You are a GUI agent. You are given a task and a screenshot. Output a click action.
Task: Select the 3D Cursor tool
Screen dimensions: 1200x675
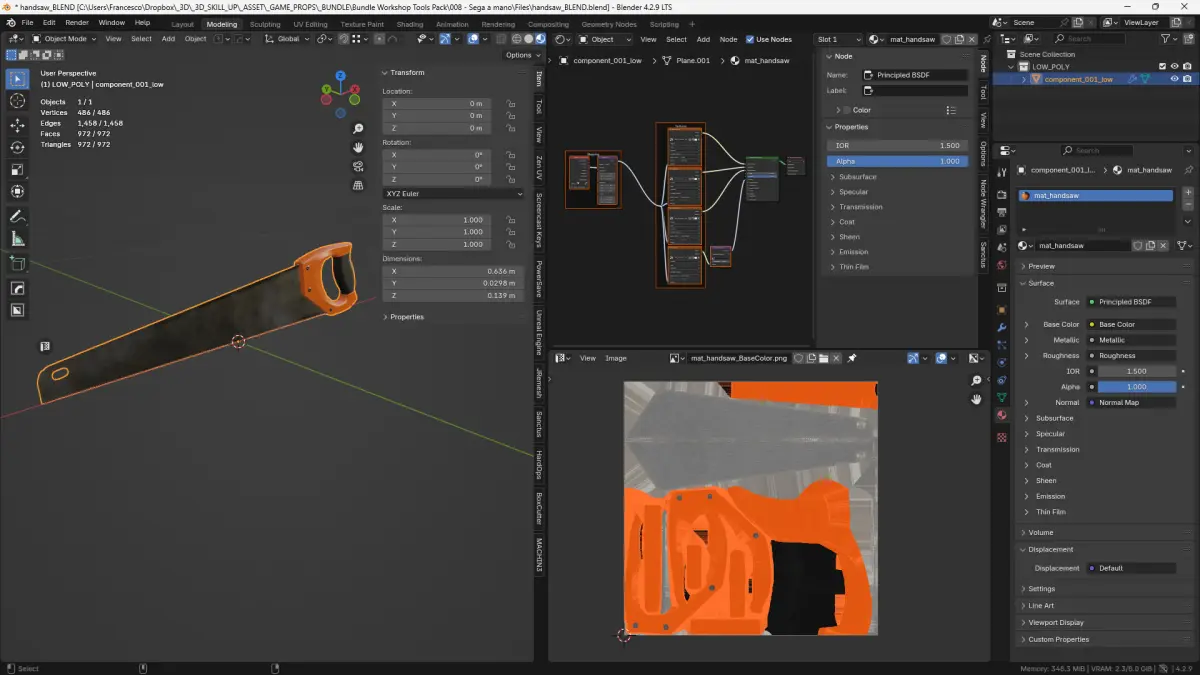tap(17, 101)
